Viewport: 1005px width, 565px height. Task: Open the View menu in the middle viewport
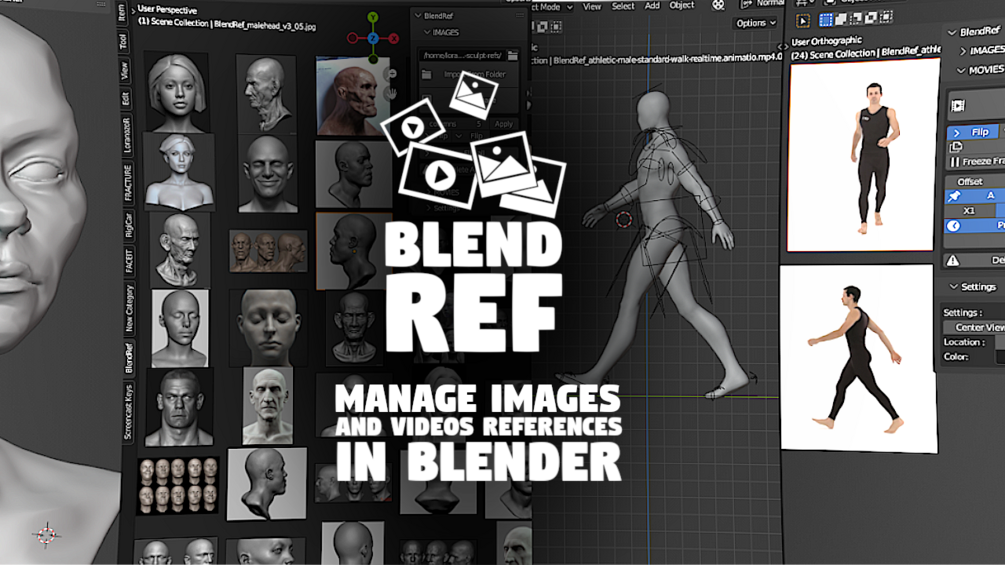(x=592, y=6)
